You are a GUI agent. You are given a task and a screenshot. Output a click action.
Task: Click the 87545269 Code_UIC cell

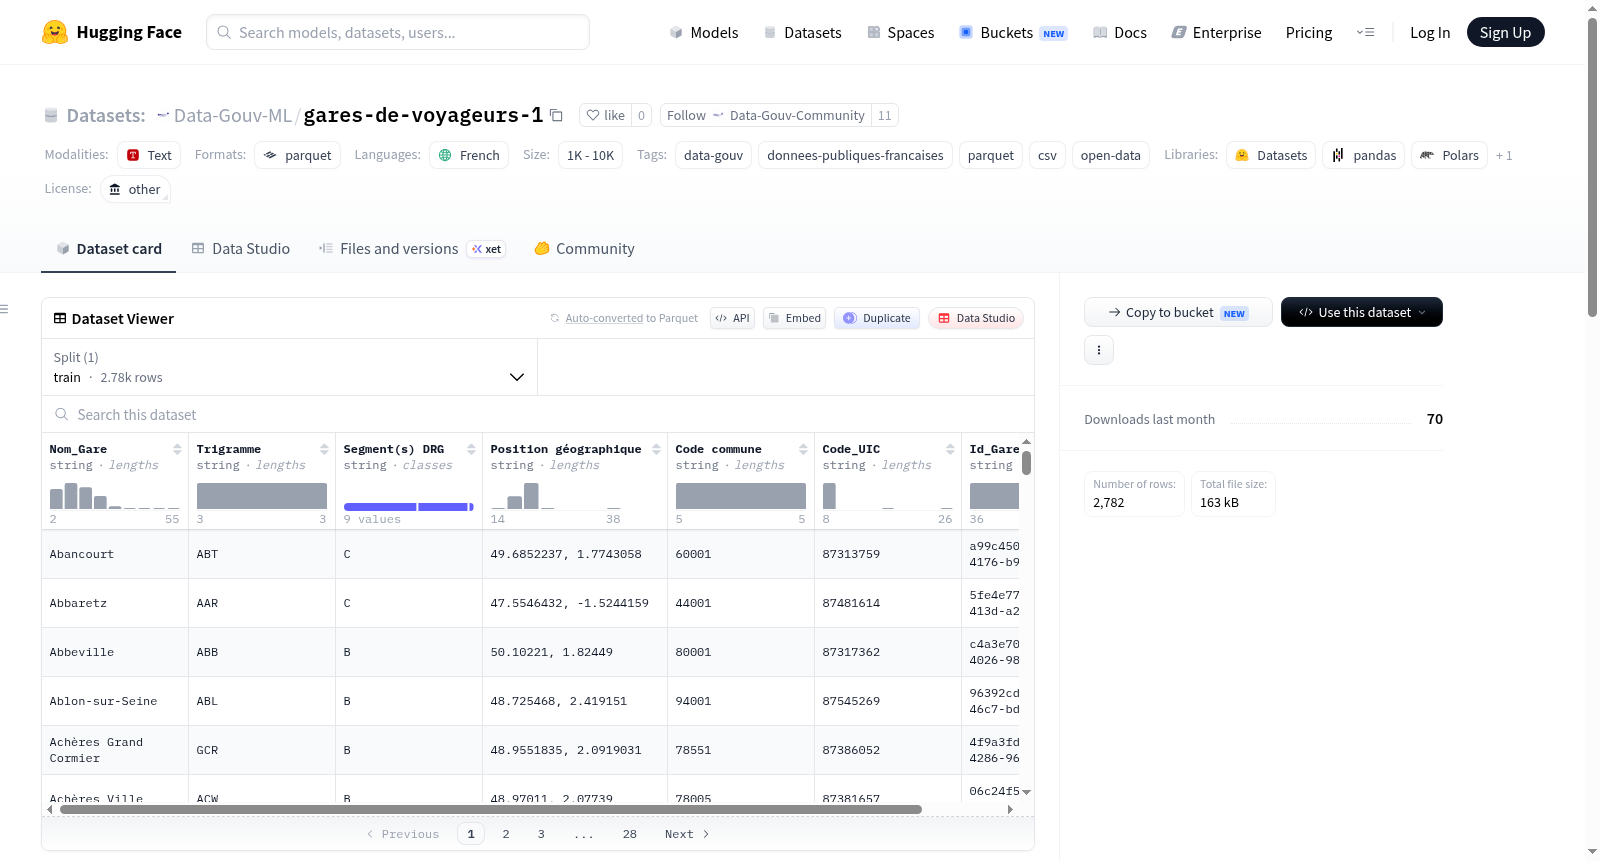tap(888, 701)
